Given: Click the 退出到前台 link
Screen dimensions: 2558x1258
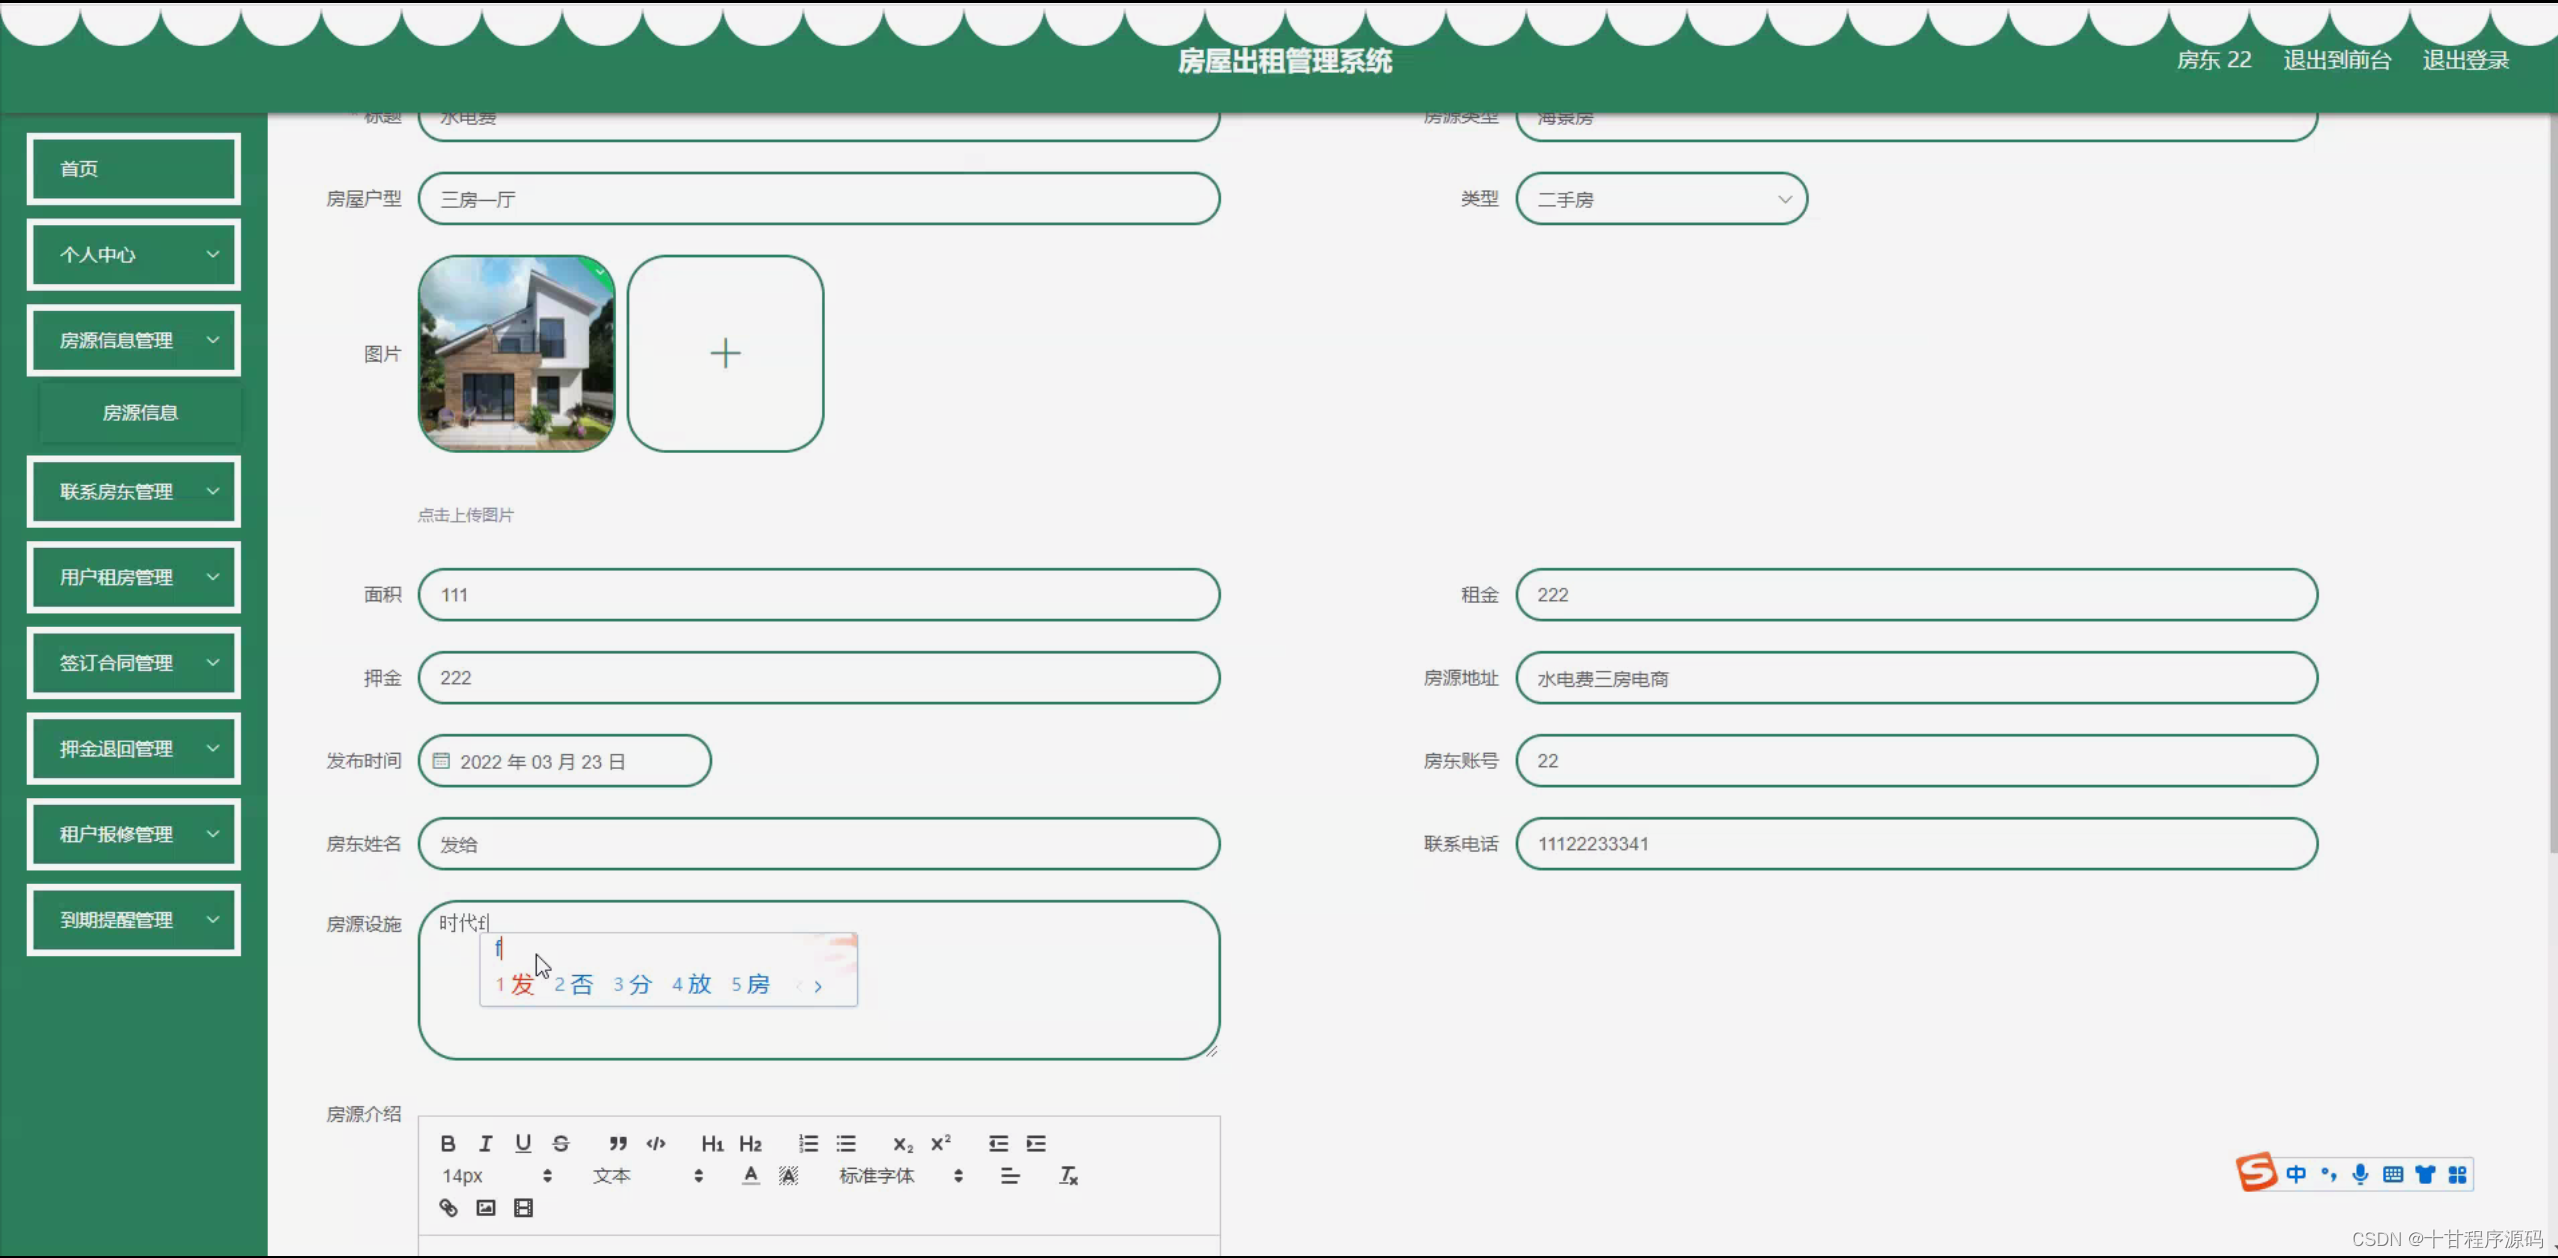Looking at the screenshot, I should coord(2336,60).
